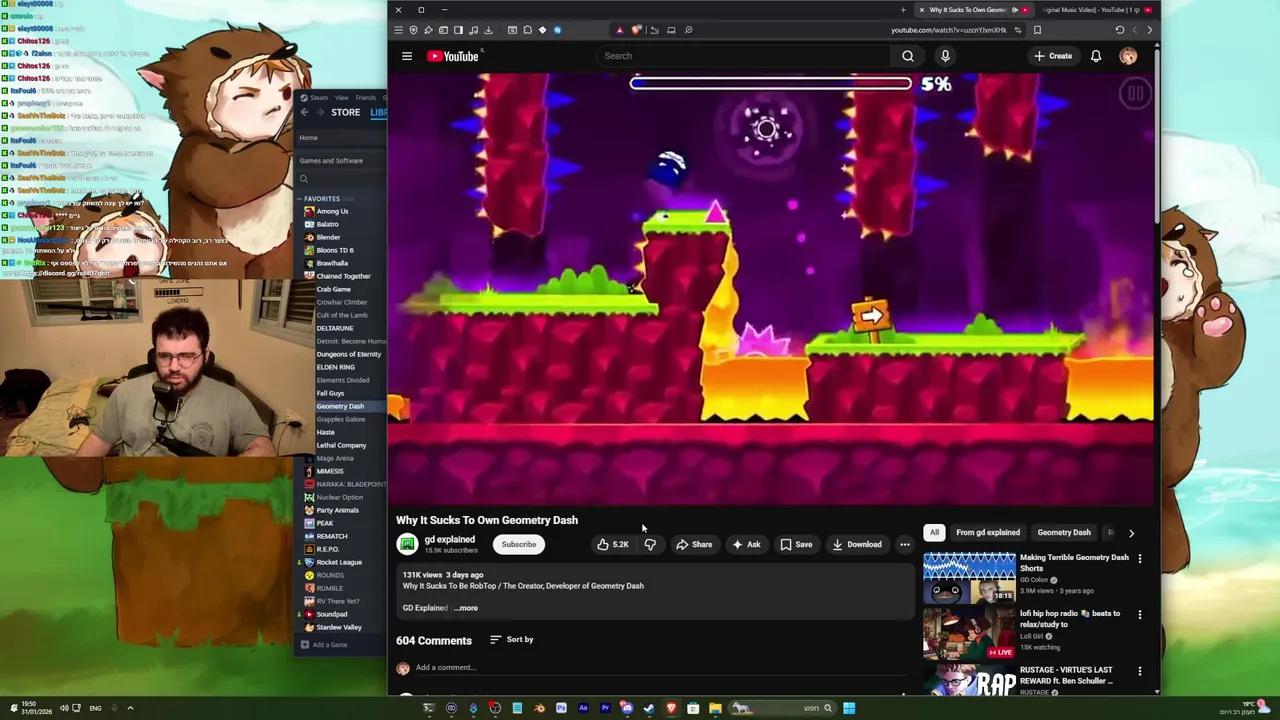Select the From gd explained chip
Viewport: 1280px width, 720px height.
tap(988, 532)
